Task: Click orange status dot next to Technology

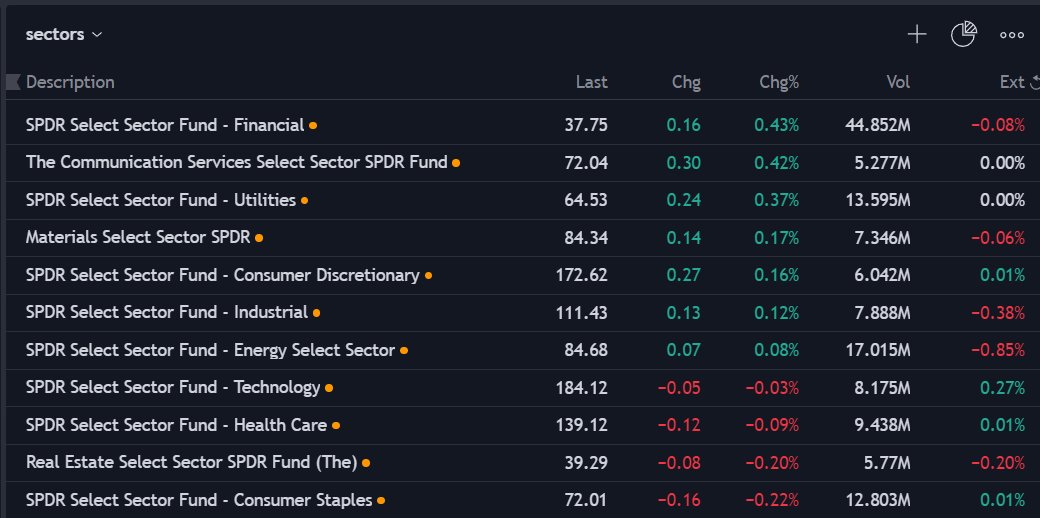Action: [x=329, y=388]
